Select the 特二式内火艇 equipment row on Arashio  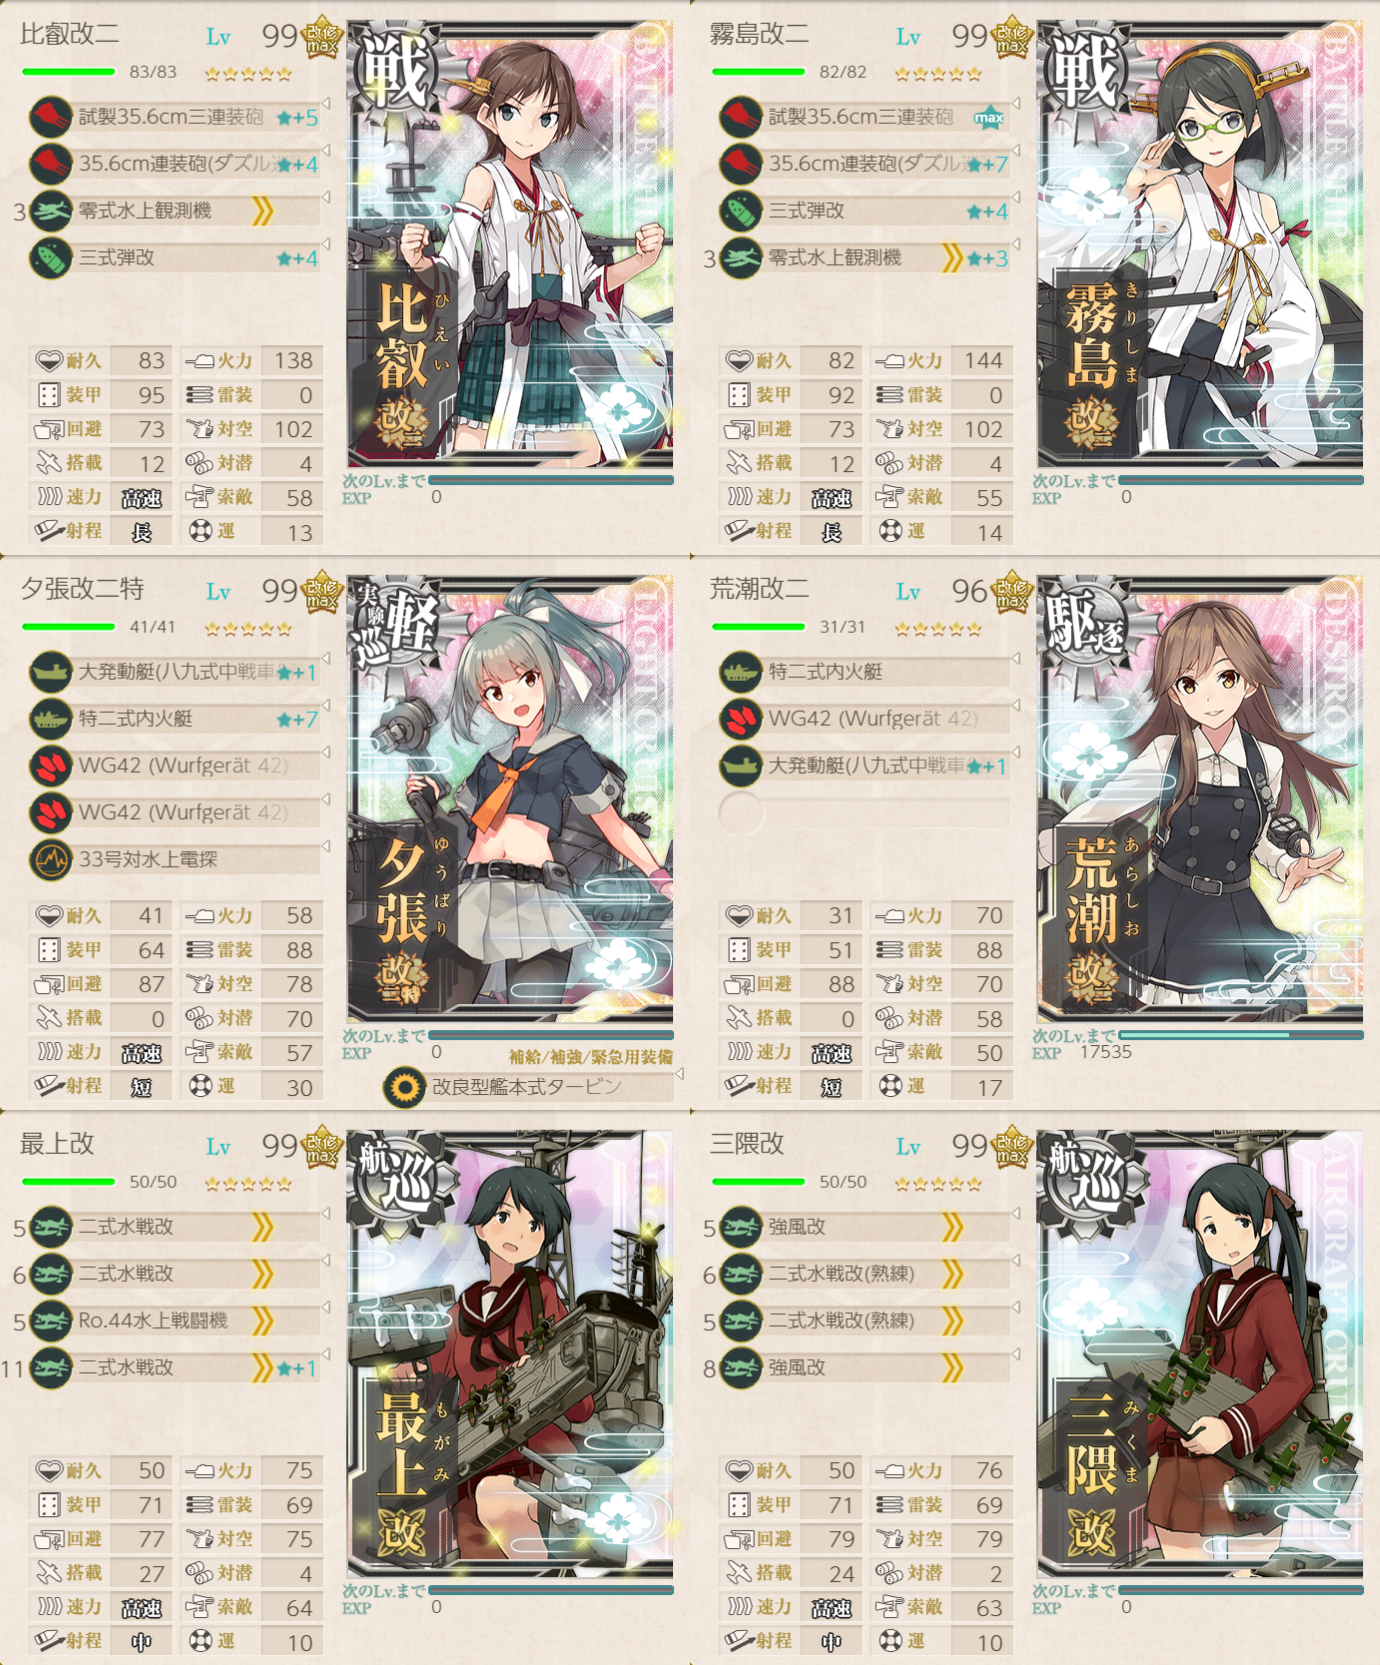point(864,672)
